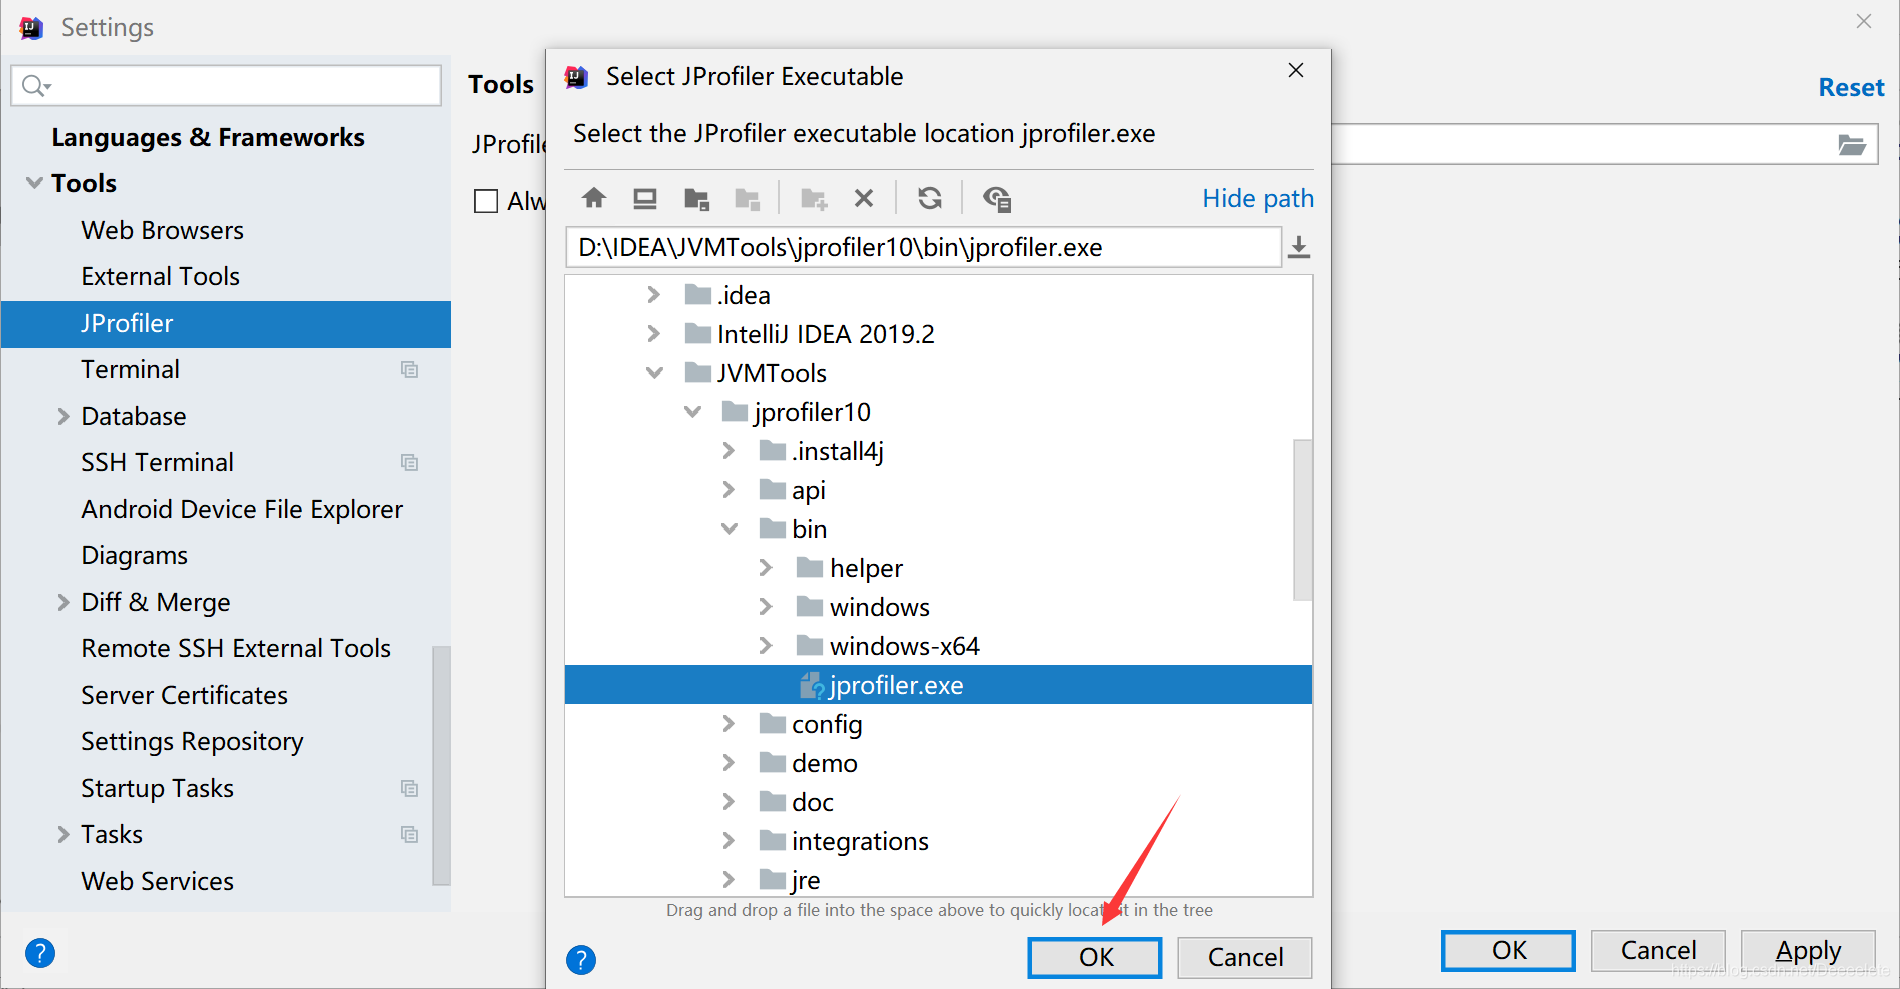This screenshot has width=1900, height=989.
Task: Click the file path input field
Action: (923, 247)
